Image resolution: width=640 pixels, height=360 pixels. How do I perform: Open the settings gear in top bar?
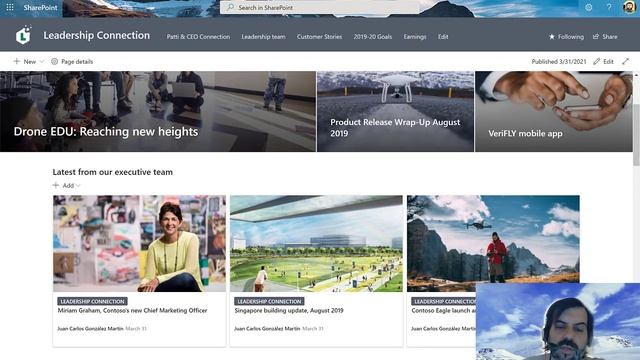coord(588,7)
